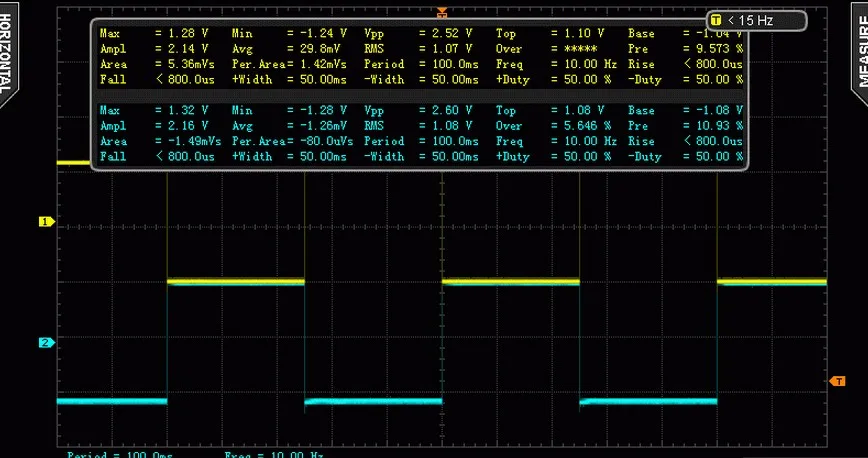Screen dimensions: 868x458
Task: Click channel 1 RMS value 1.07 V
Action: [453, 49]
